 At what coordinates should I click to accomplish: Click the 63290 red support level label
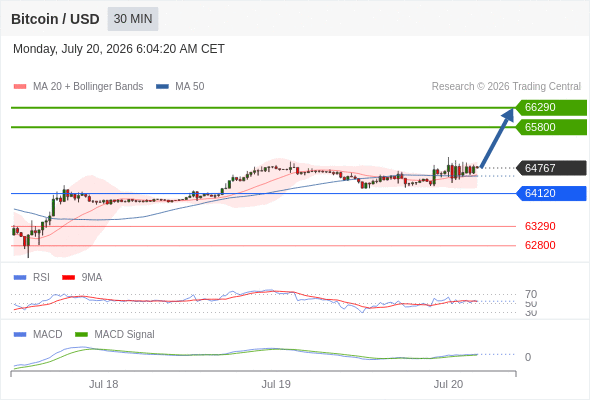tap(540, 226)
